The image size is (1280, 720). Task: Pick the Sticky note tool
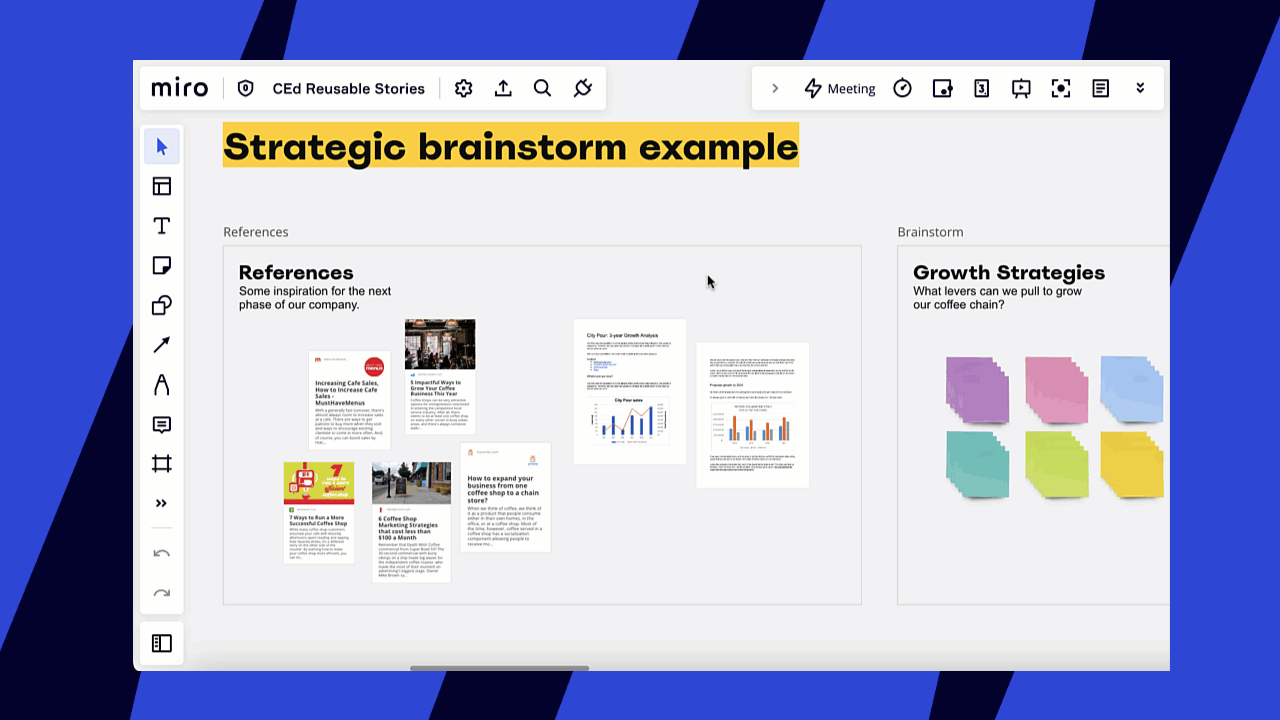pyautogui.click(x=162, y=266)
